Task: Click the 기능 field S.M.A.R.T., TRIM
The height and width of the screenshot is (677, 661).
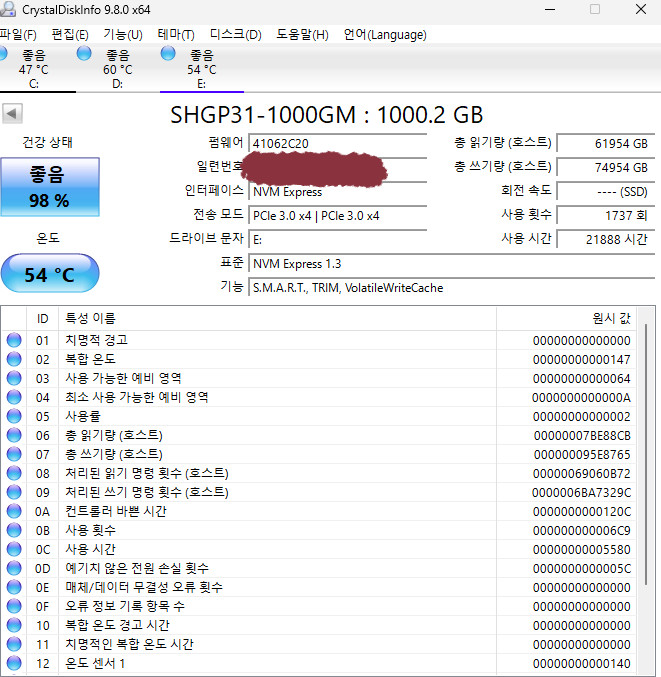Action: pos(452,288)
